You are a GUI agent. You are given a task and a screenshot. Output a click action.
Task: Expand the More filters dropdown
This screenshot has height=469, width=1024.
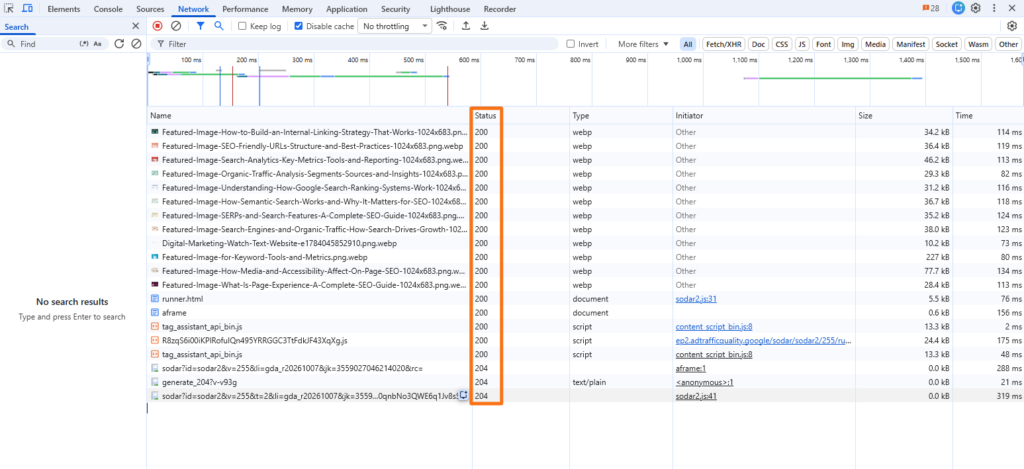[643, 44]
